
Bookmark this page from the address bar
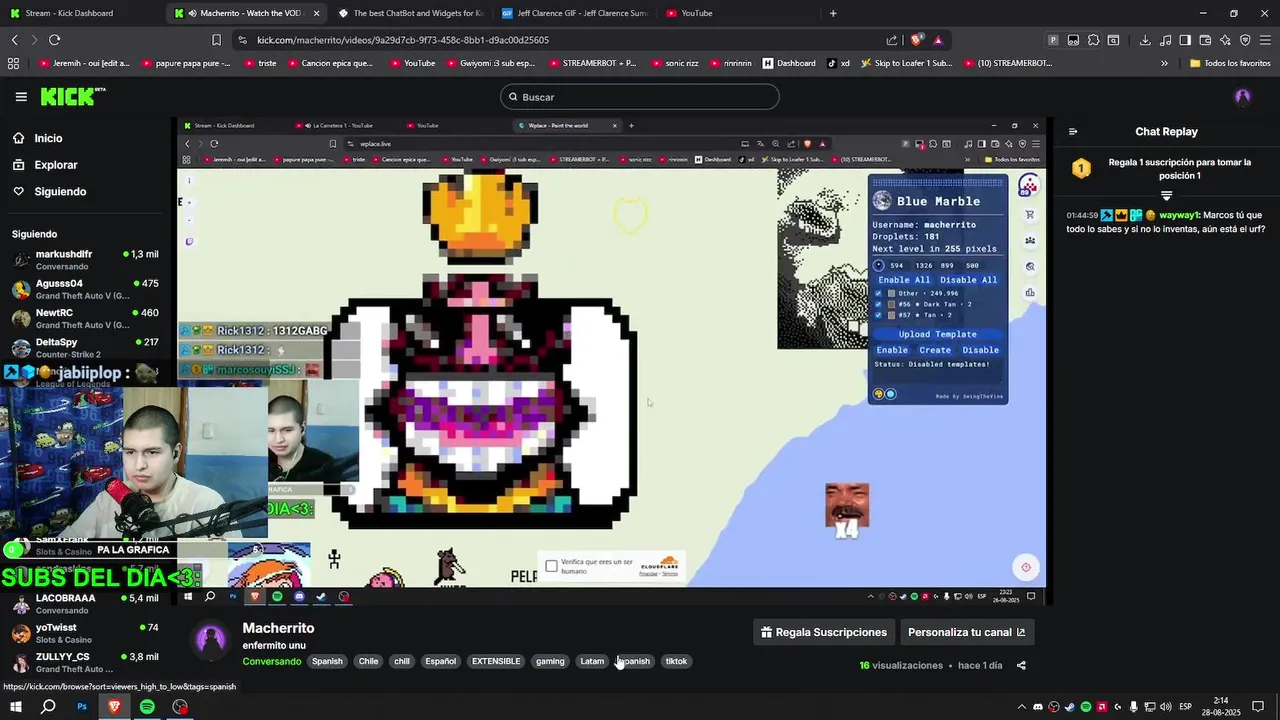216,40
